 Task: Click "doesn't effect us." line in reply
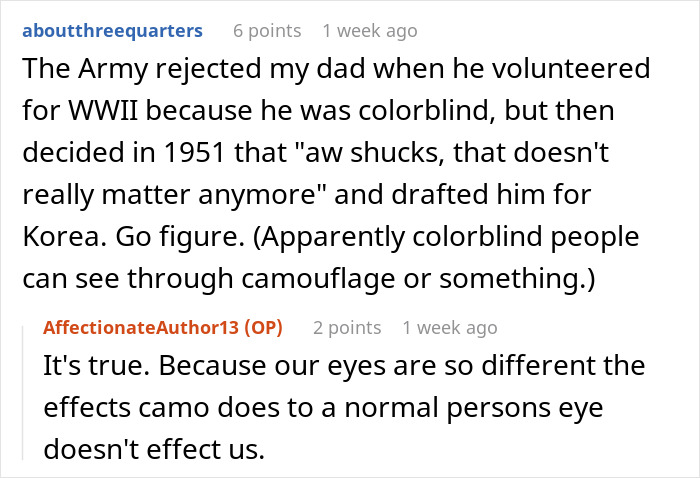pyautogui.click(x=154, y=449)
